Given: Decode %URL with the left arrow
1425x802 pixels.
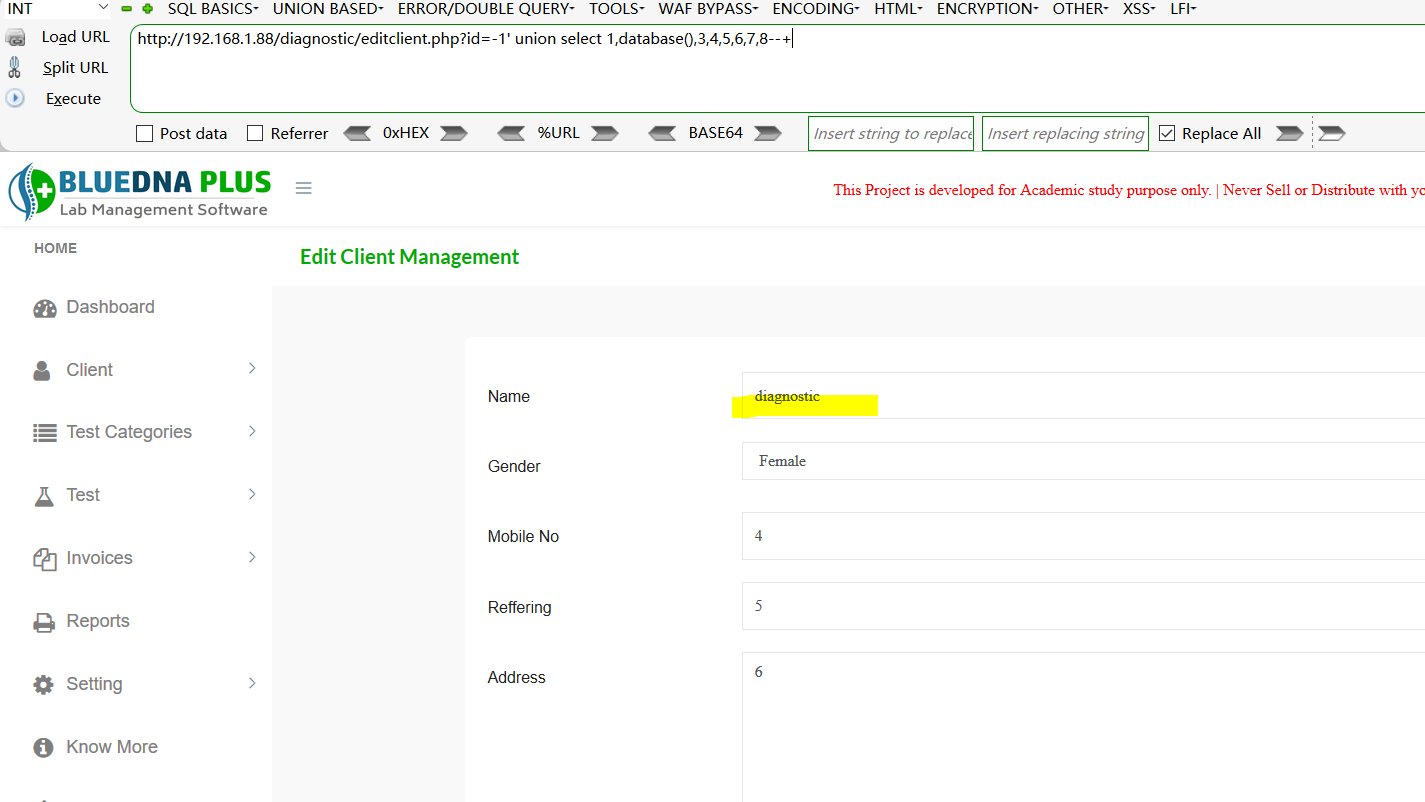Looking at the screenshot, I should (x=511, y=133).
